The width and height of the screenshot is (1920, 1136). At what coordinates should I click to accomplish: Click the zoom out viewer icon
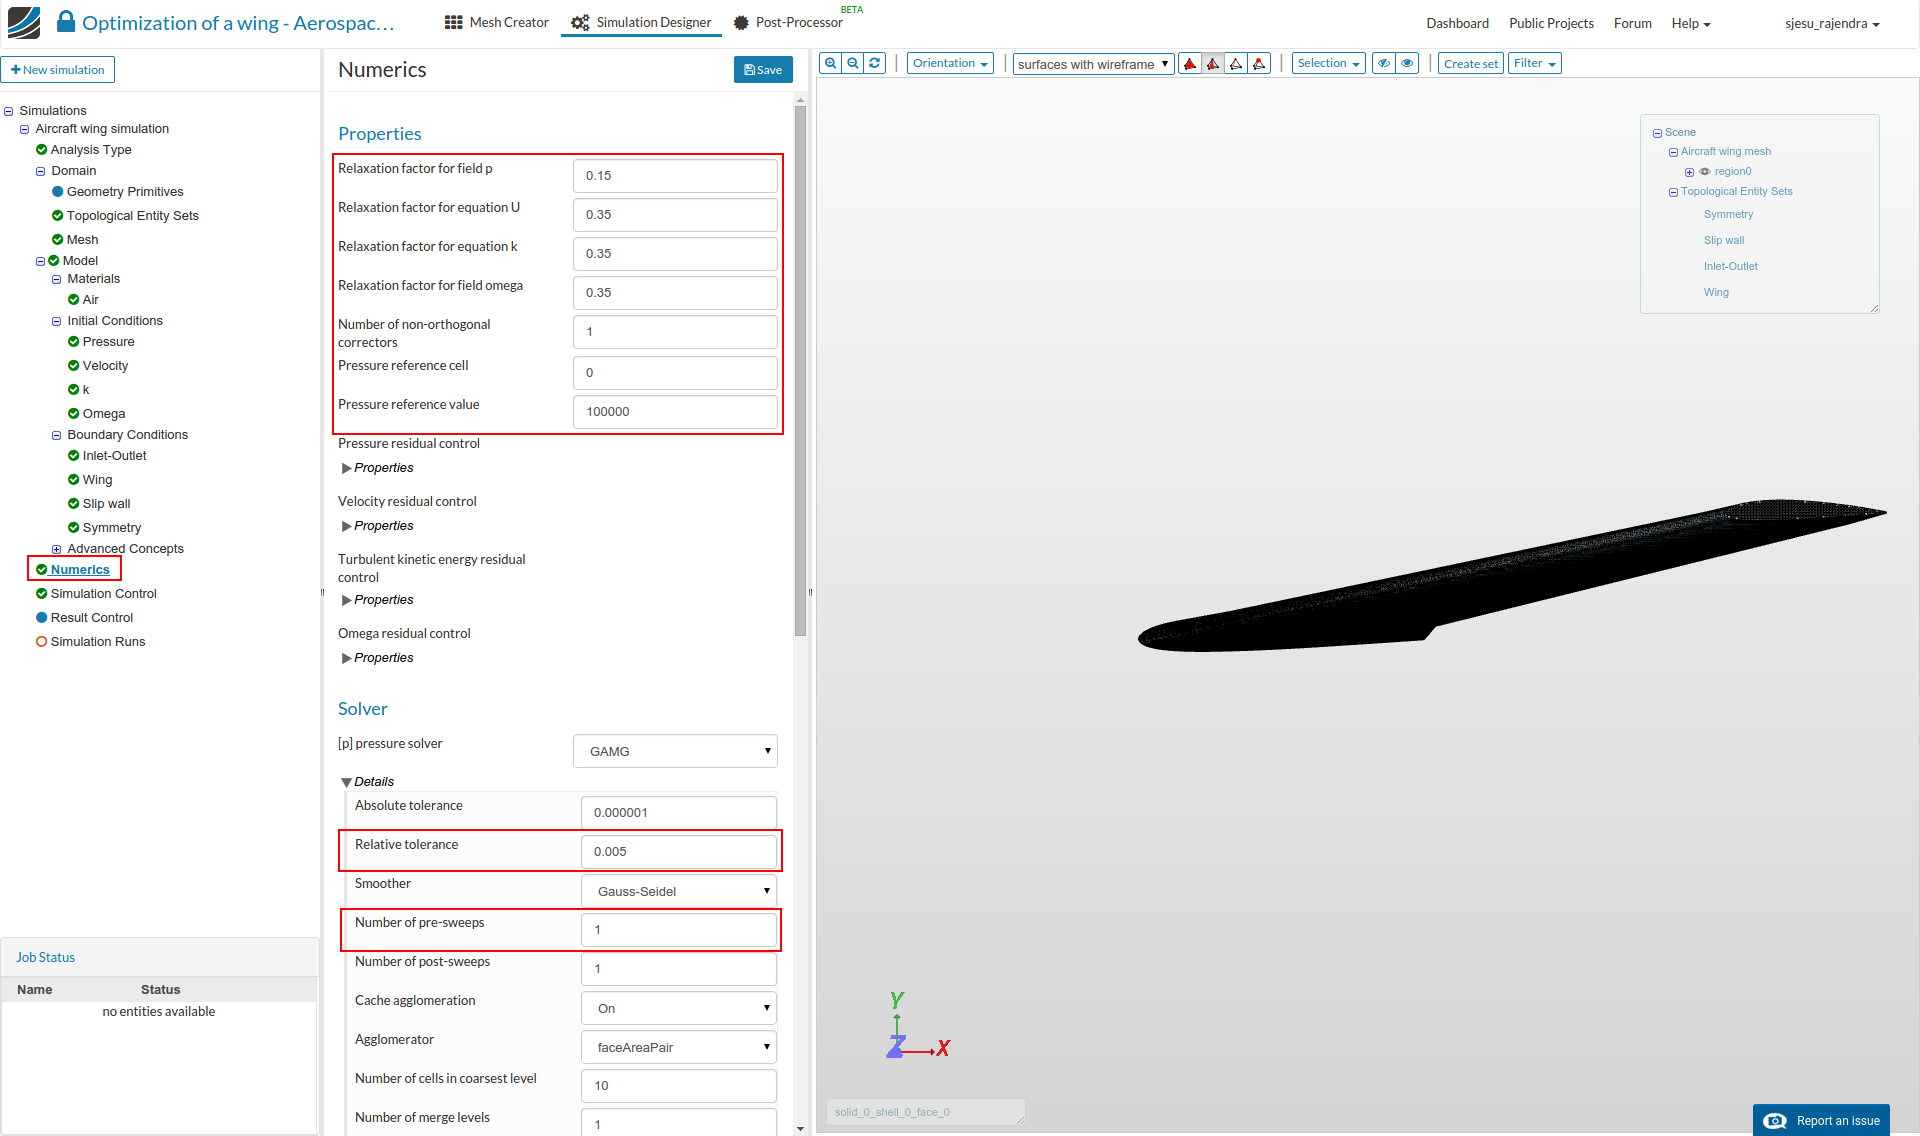pyautogui.click(x=853, y=63)
